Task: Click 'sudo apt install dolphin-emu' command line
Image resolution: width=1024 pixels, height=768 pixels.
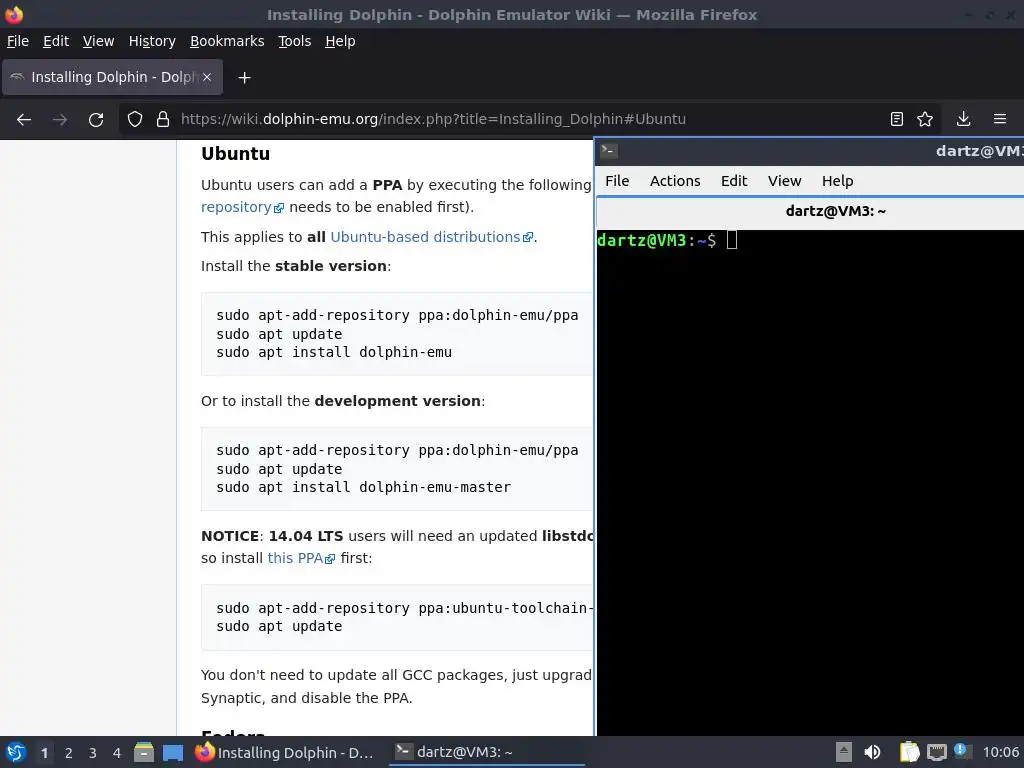Action: pyautogui.click(x=334, y=353)
